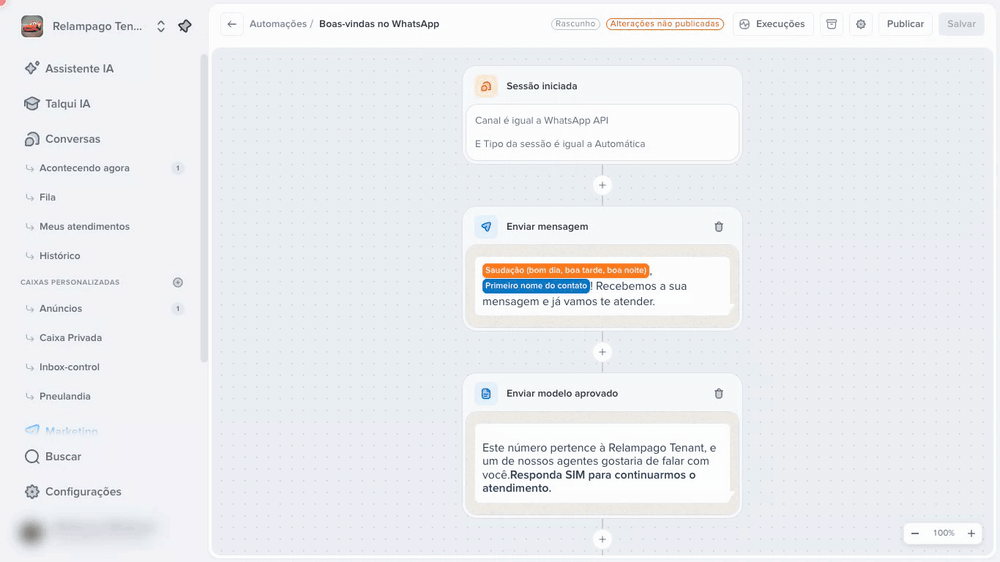The image size is (1000, 562).
Task: Click the Enviar modelo aprovado title
Action: point(562,394)
